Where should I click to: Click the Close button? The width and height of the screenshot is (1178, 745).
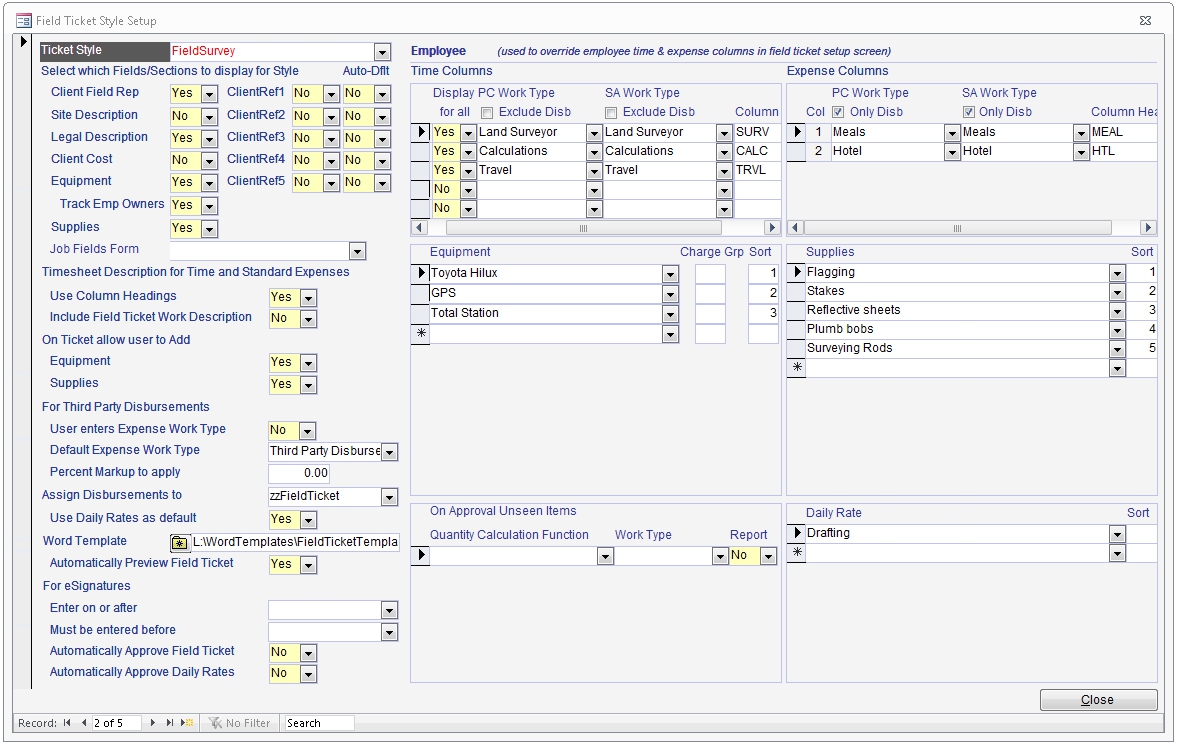click(1098, 700)
